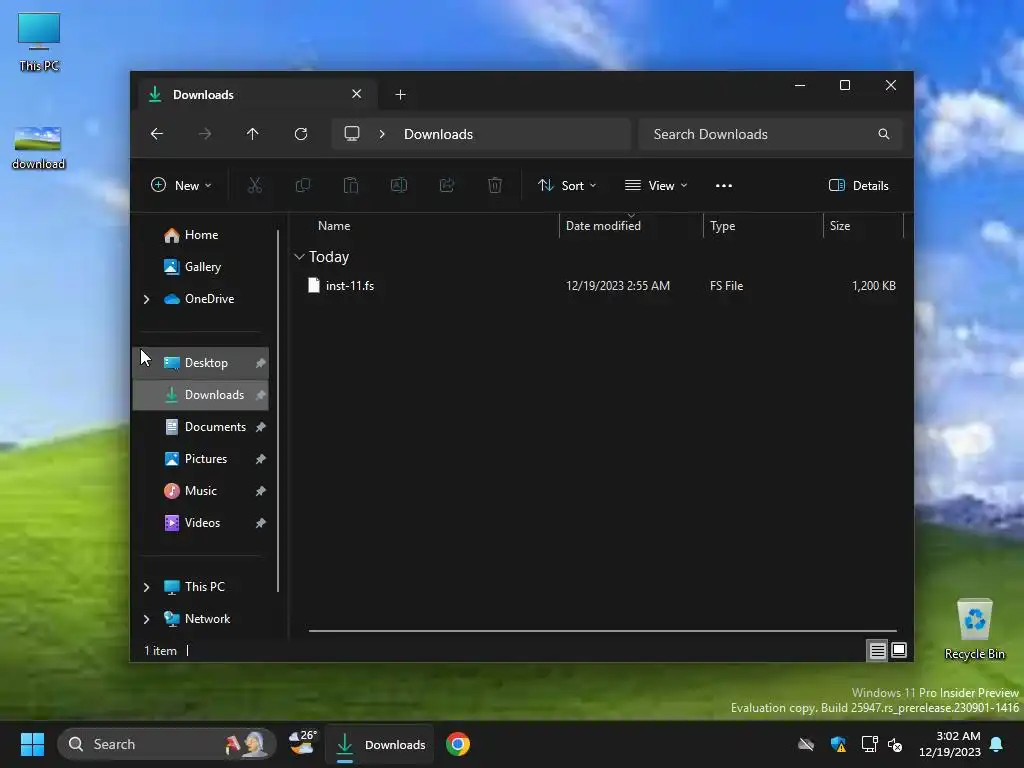Sort by the Size column header
This screenshot has height=768, width=1024.
863,226
